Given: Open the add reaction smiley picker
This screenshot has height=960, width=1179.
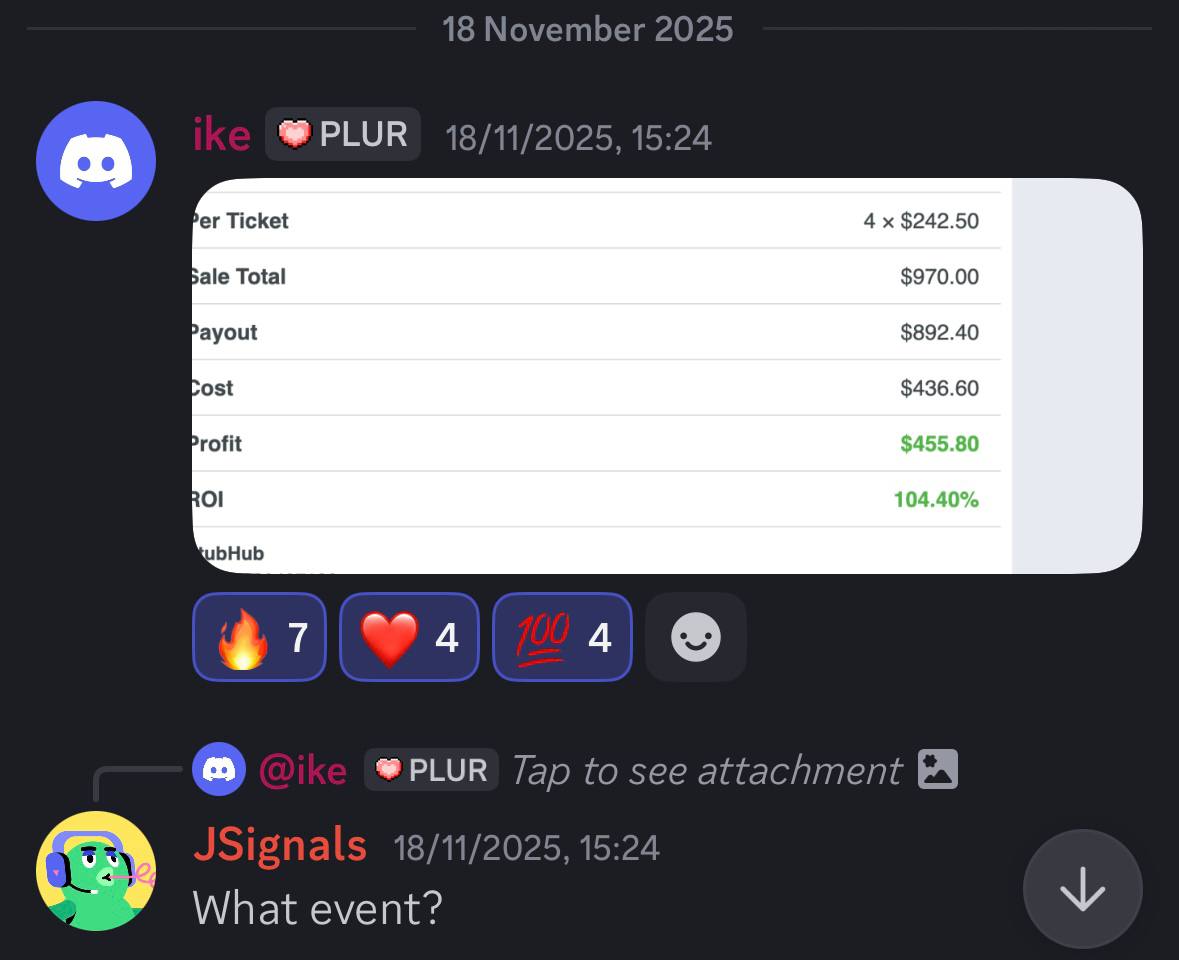Looking at the screenshot, I should (696, 637).
